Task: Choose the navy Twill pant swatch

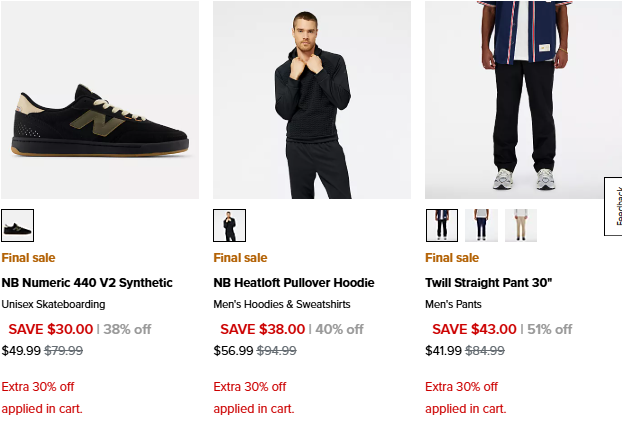Action: (x=481, y=225)
